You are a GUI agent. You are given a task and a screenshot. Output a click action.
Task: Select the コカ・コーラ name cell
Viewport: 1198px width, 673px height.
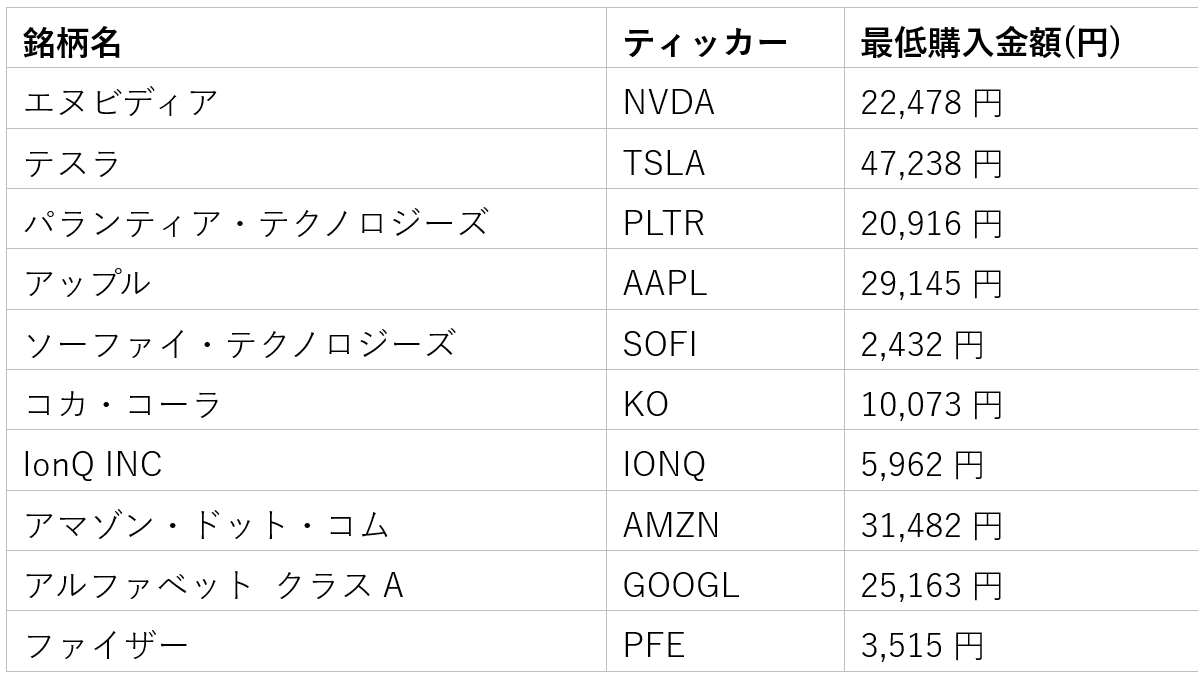point(122,405)
